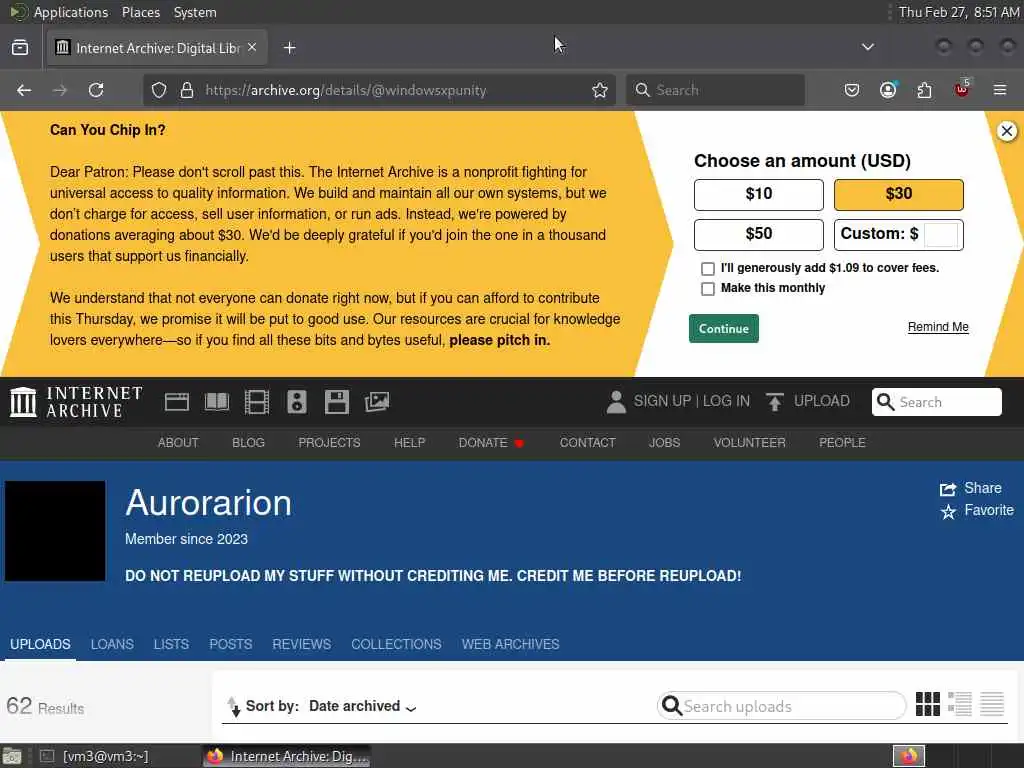Open the UPLOAD link
Viewport: 1024px width, 768px height.
808,401
